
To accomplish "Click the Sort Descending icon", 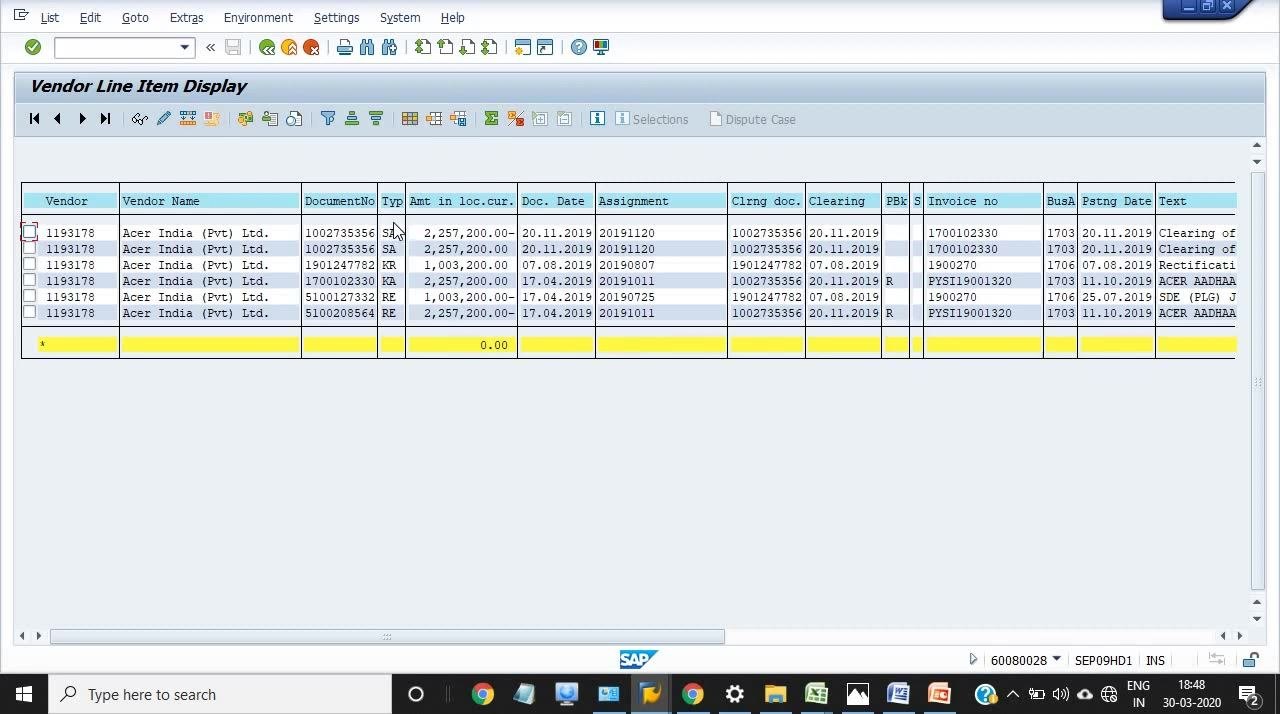I will 376,119.
